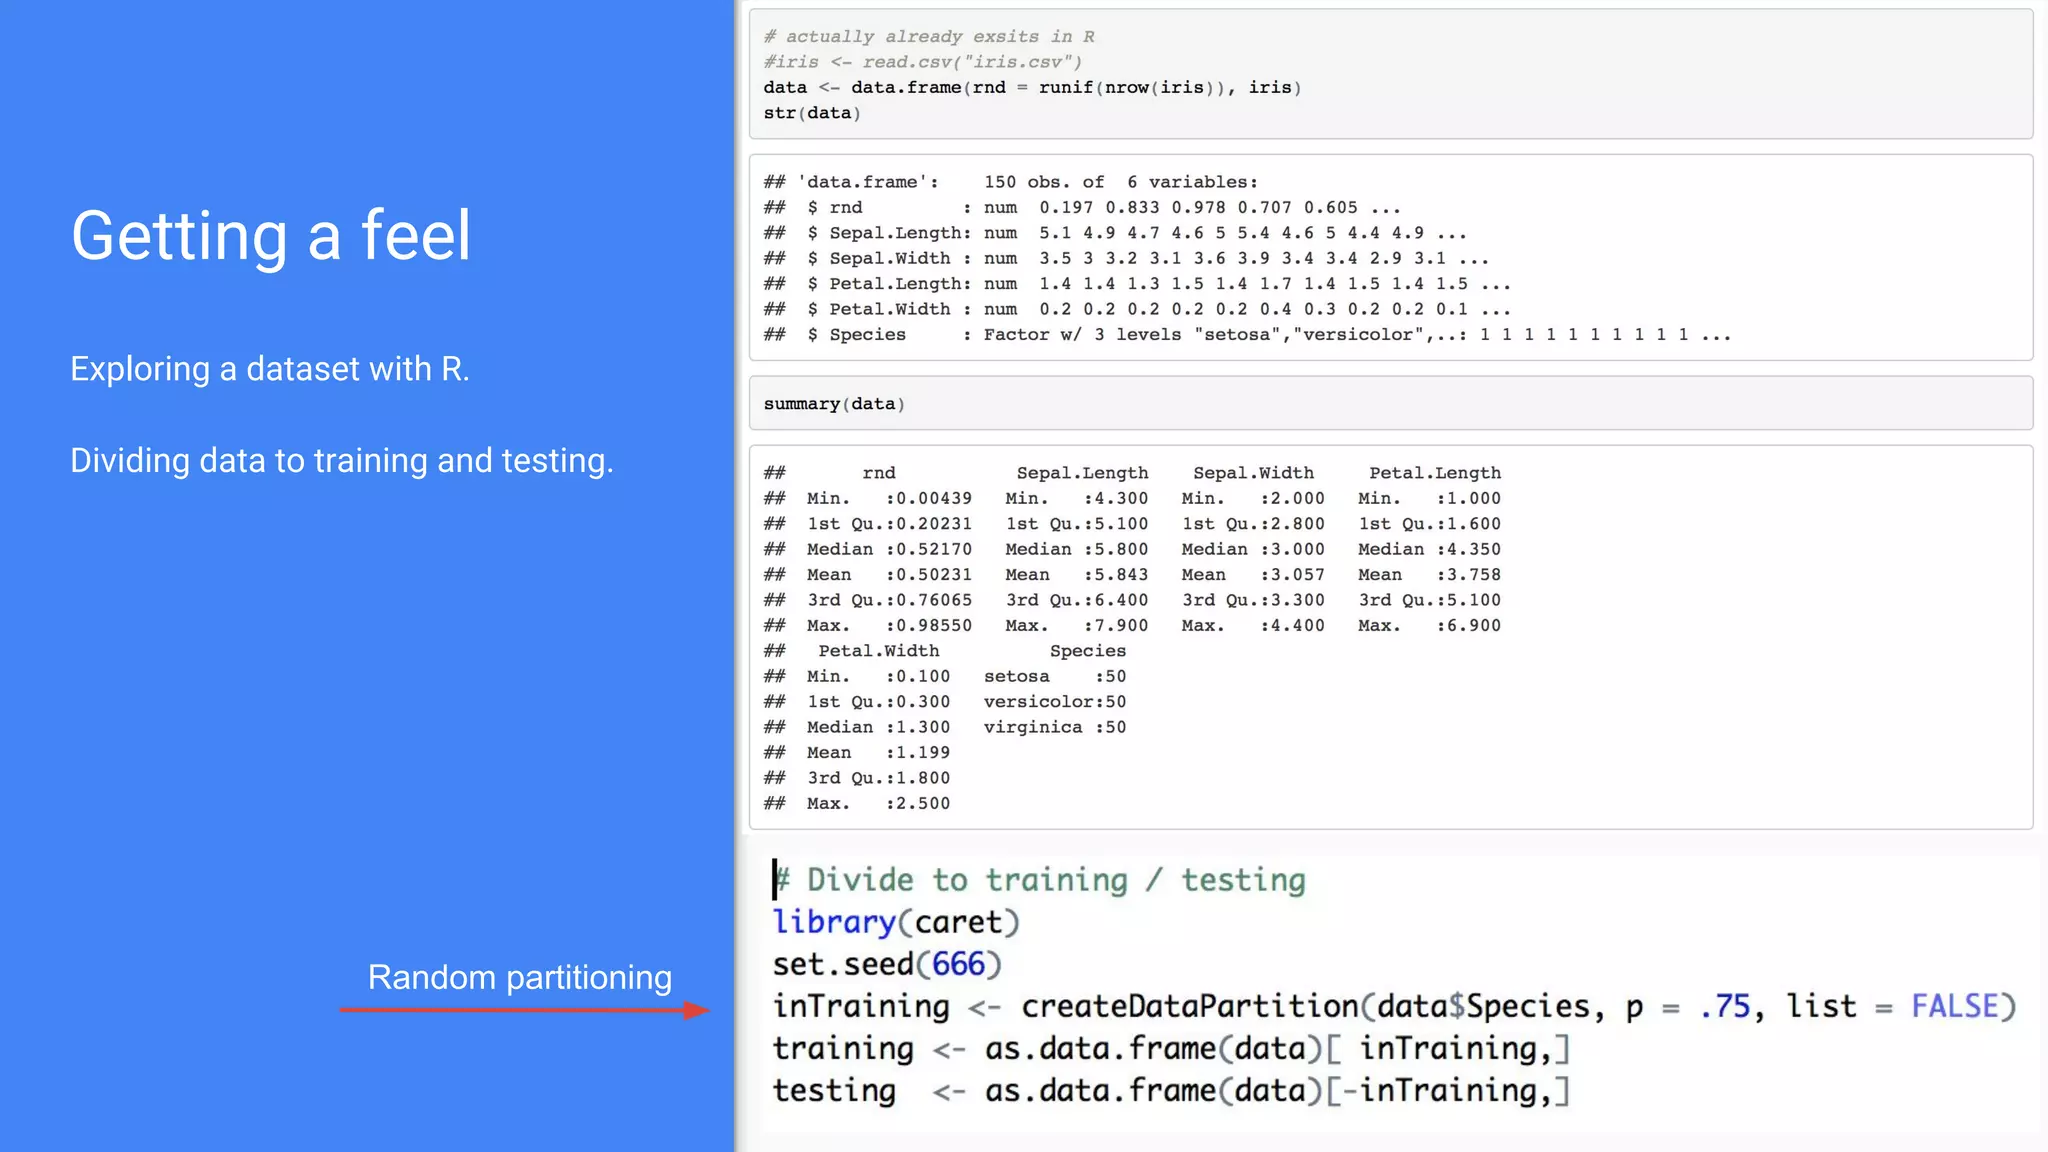Click Petal.Width 'Max. :2.500' value
The width and height of the screenshot is (2048, 1152).
pos(878,804)
